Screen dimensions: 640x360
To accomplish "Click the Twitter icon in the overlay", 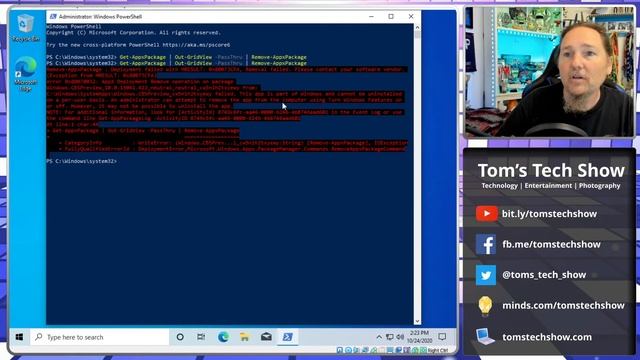I will 486,275.
